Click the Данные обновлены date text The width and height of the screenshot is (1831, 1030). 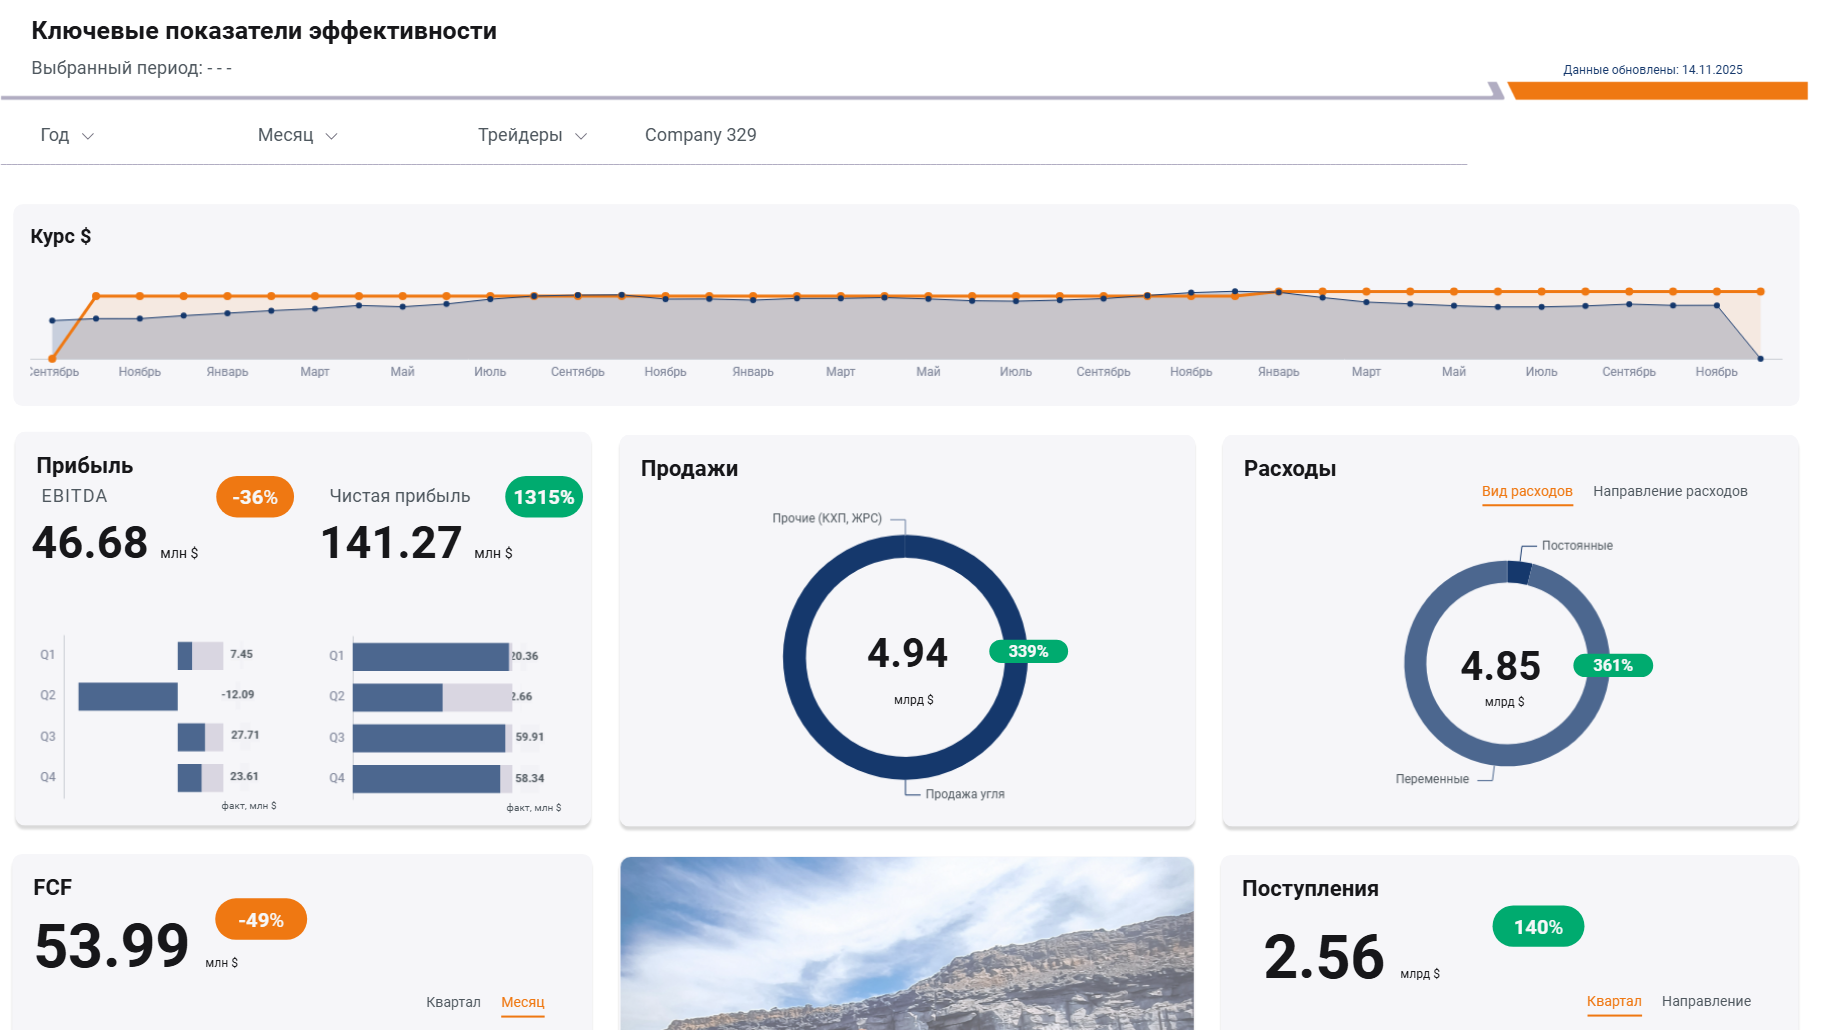click(1653, 70)
